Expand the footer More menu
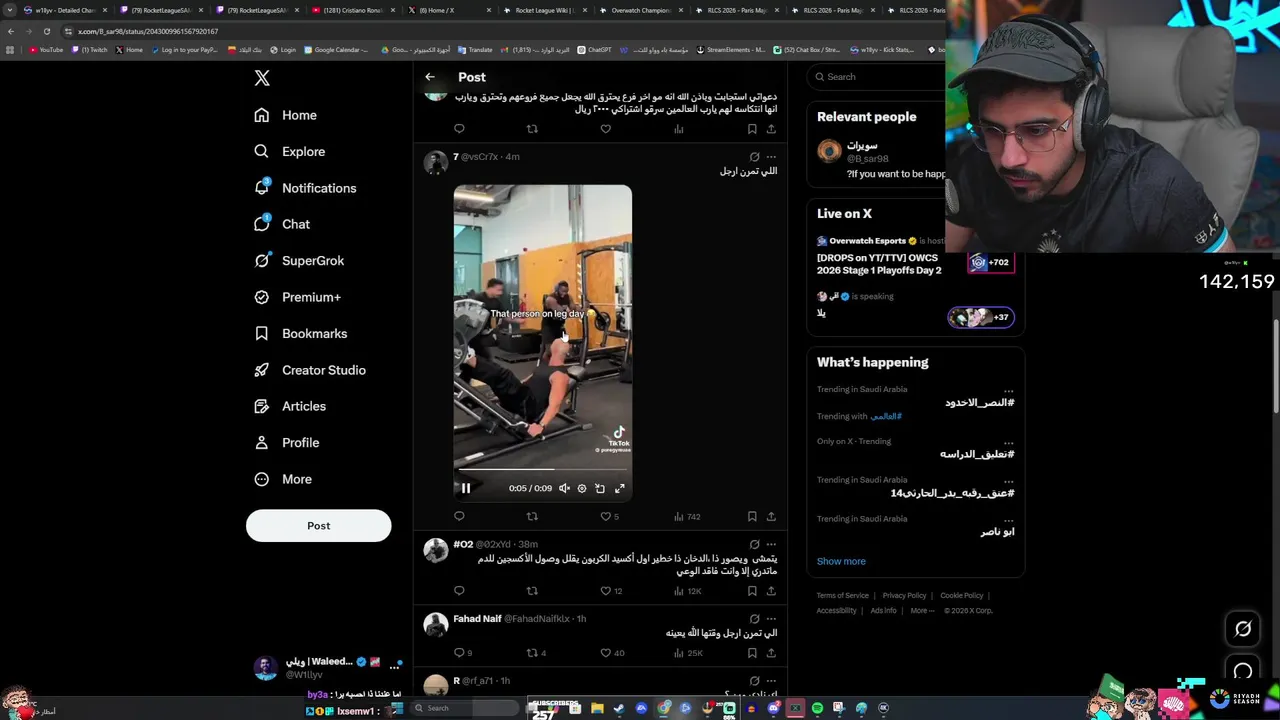 click(922, 611)
